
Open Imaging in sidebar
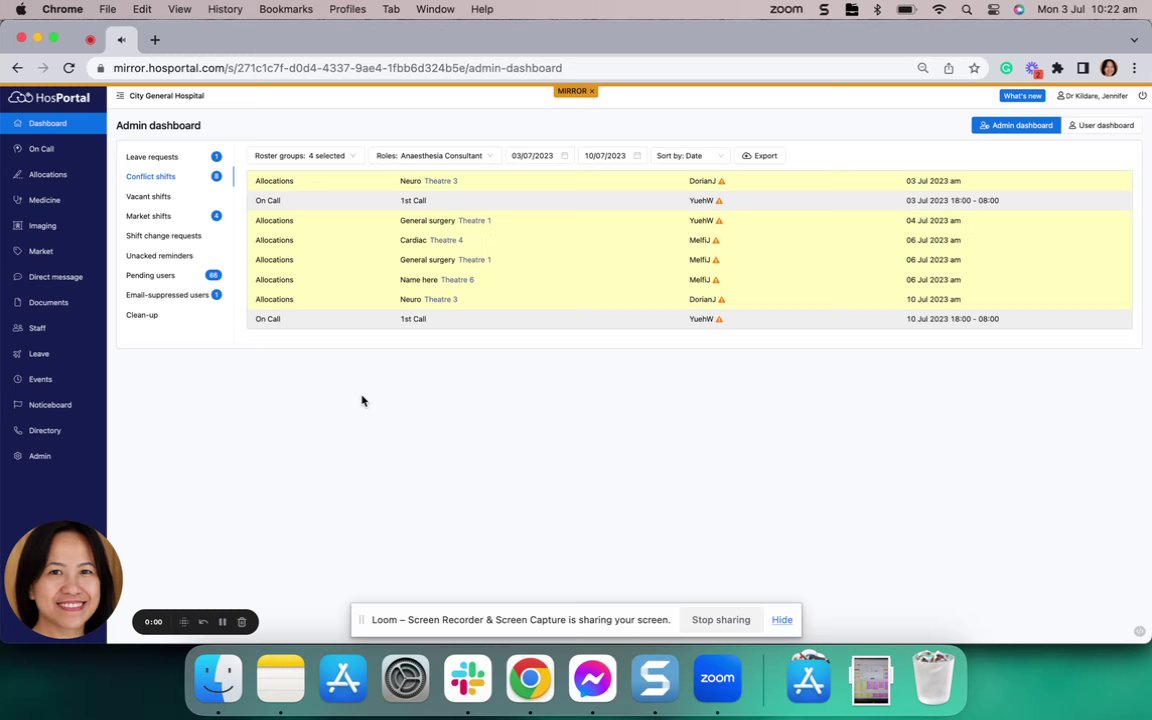[x=53, y=226]
